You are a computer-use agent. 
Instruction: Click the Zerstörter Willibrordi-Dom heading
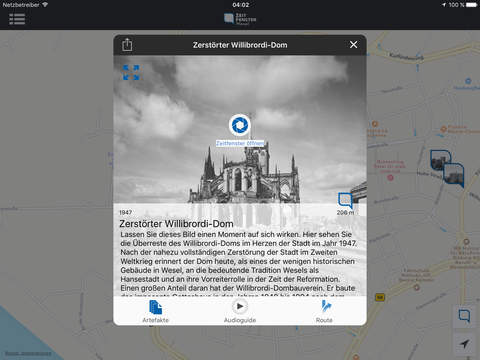pos(176,224)
